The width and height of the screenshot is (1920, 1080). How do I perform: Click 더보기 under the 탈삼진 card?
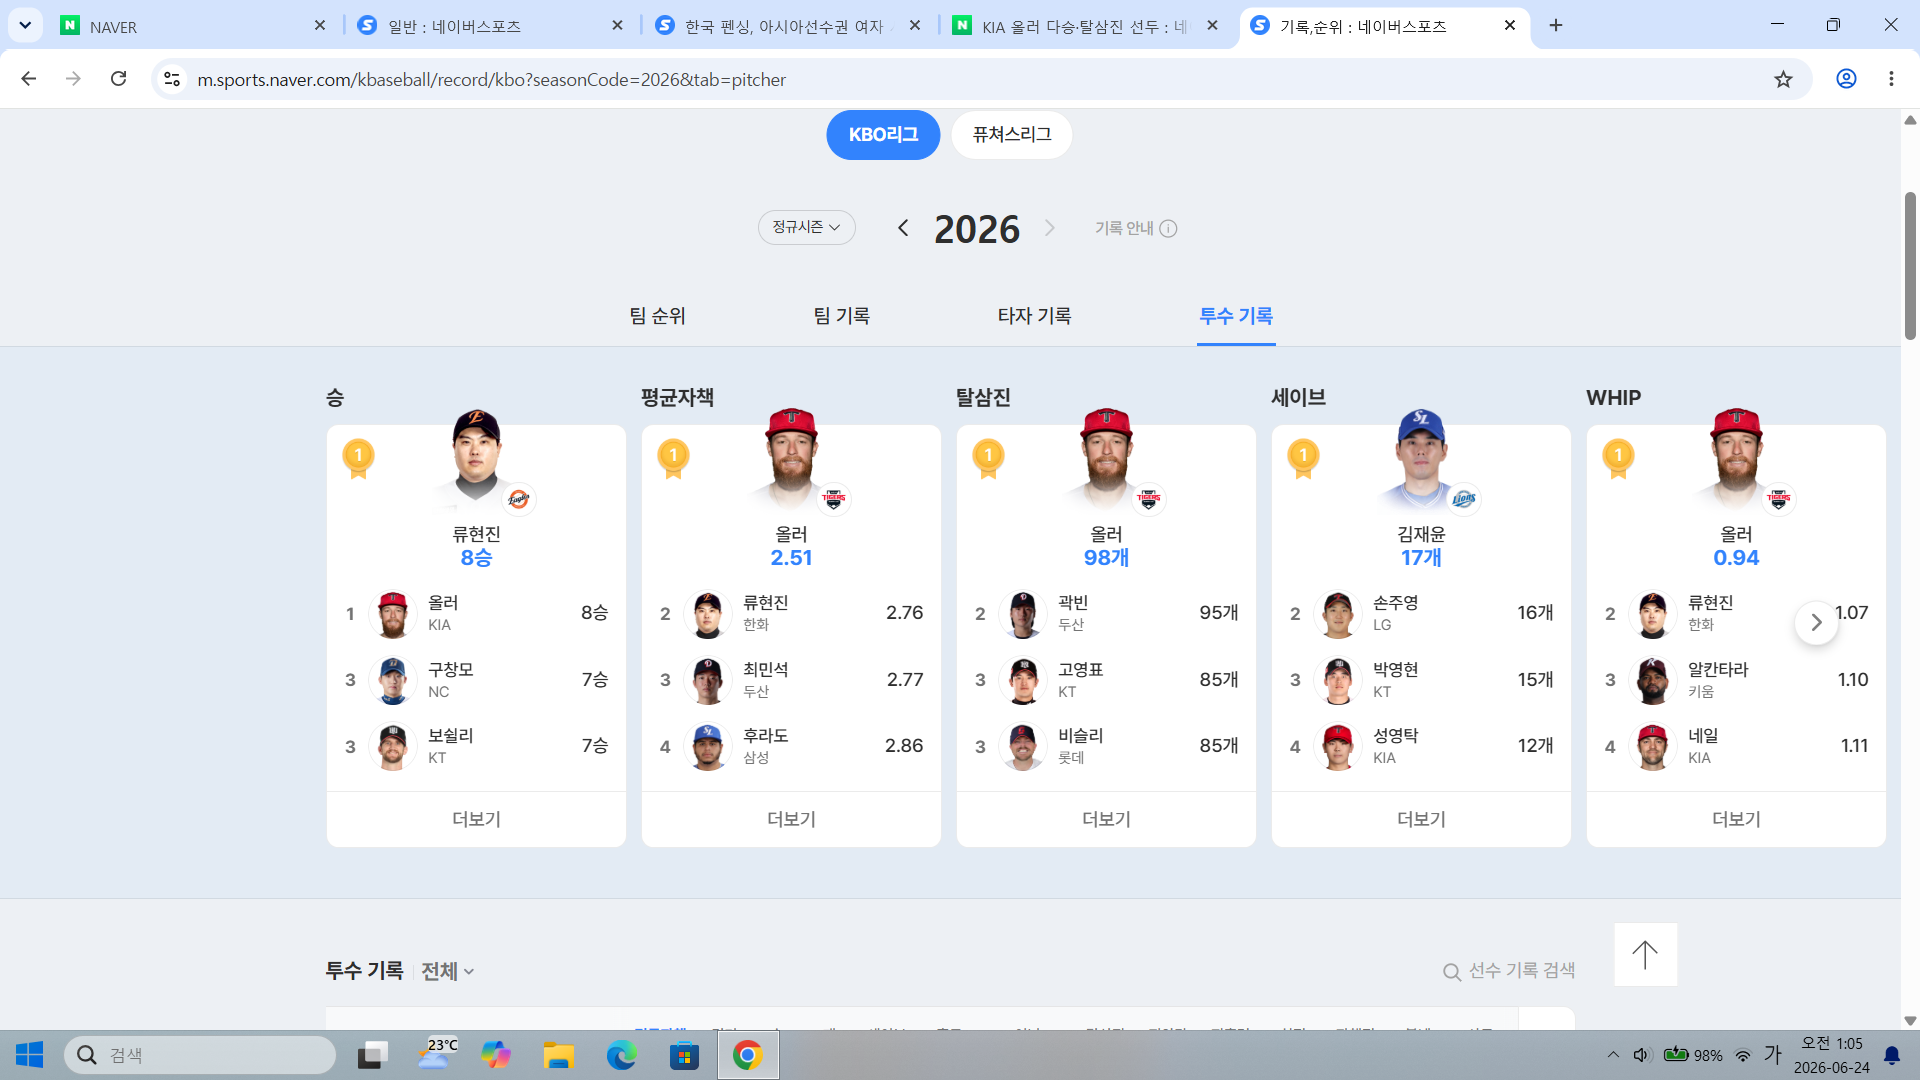pos(1106,819)
